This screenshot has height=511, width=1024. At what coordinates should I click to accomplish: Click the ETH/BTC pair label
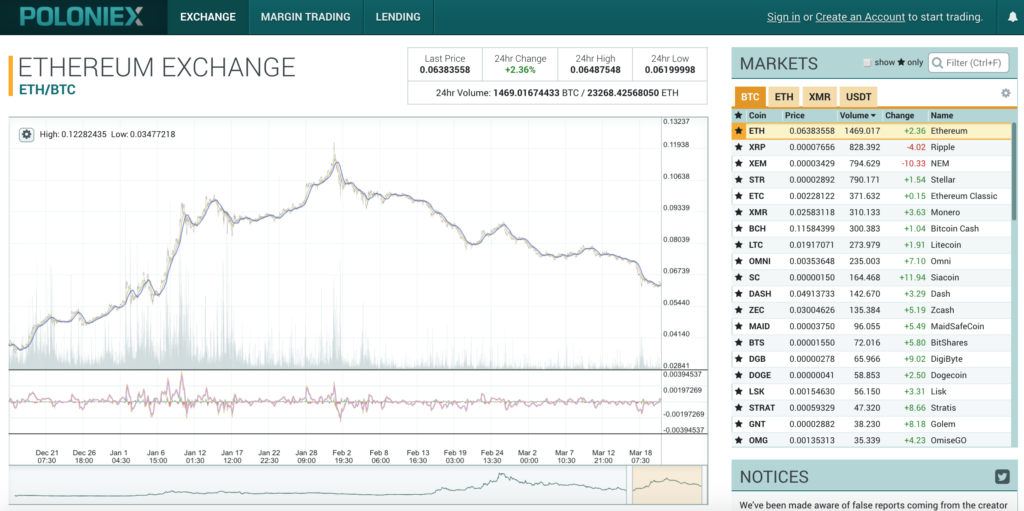(x=47, y=90)
